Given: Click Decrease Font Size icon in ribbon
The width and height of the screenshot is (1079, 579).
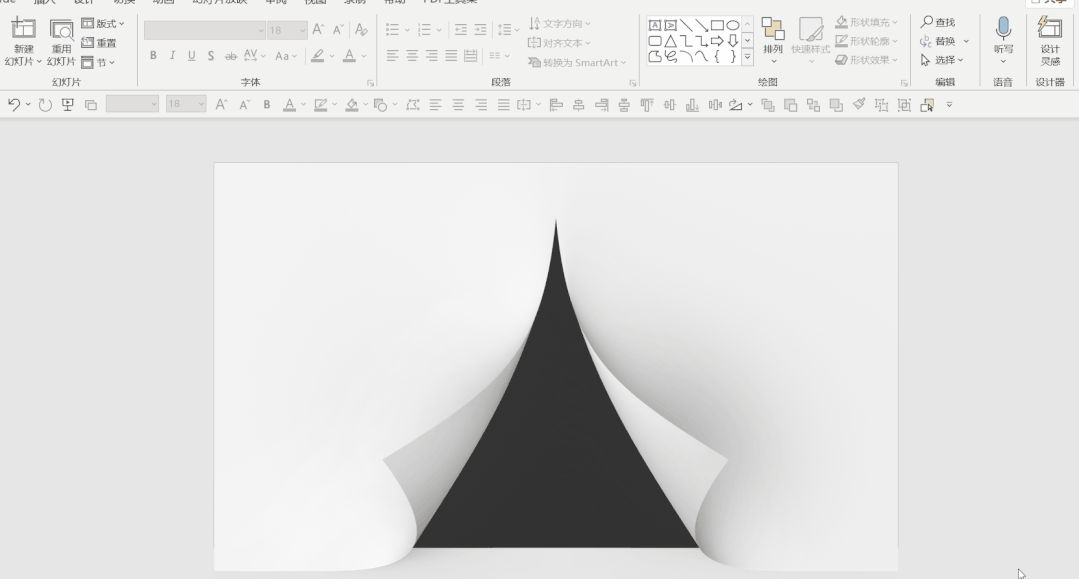Looking at the screenshot, I should click(338, 30).
